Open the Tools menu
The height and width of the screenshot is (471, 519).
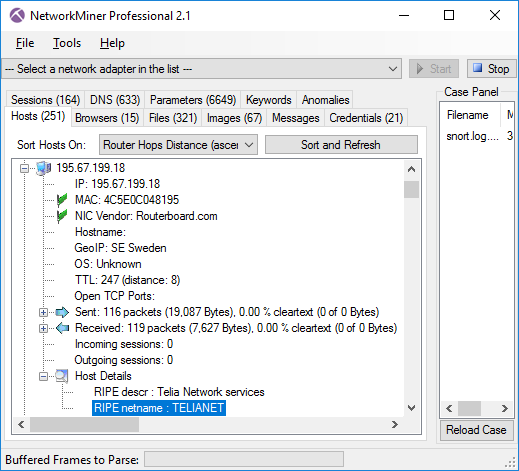click(67, 43)
